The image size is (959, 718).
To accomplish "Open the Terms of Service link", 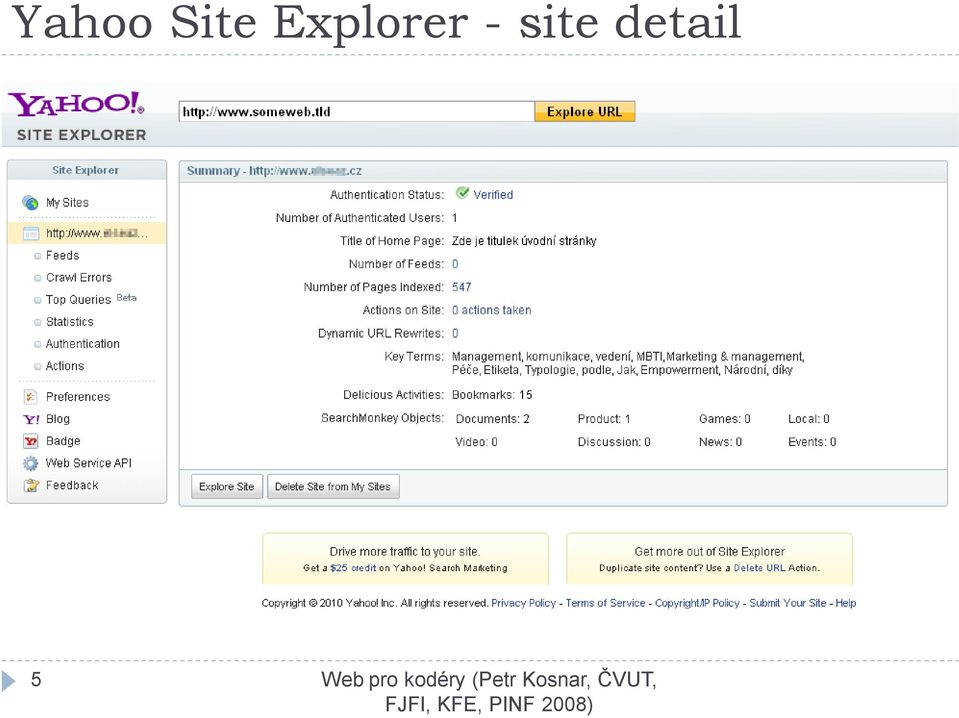I will [605, 603].
